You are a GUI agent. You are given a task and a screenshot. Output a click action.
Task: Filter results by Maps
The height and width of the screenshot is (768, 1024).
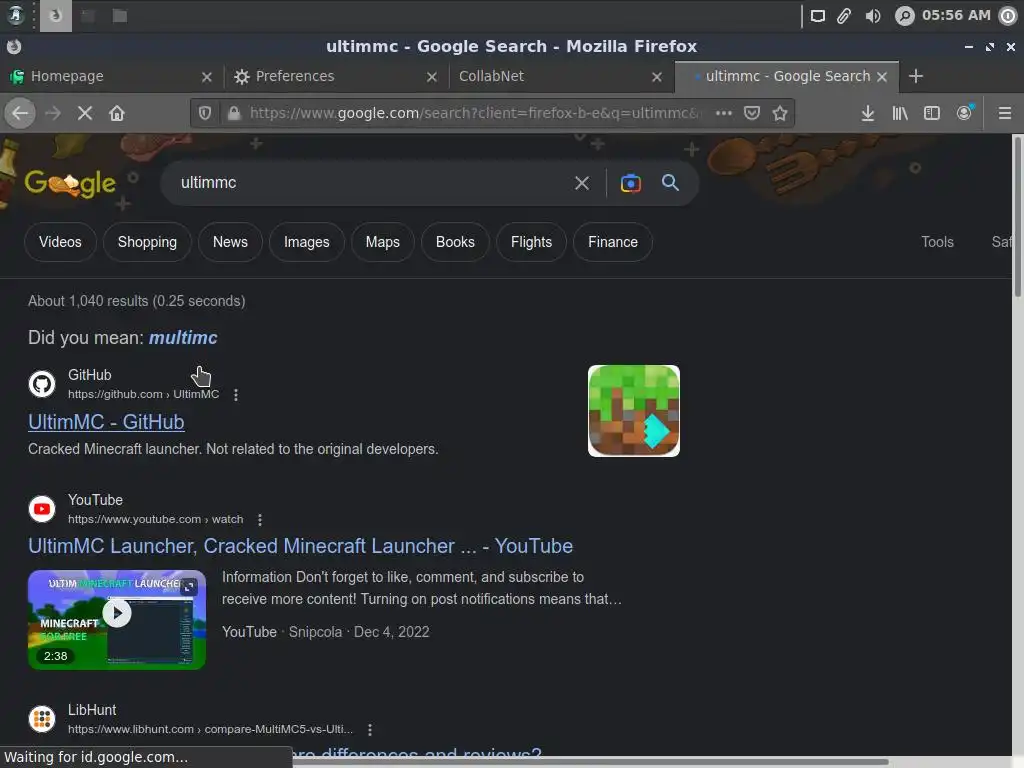382,242
